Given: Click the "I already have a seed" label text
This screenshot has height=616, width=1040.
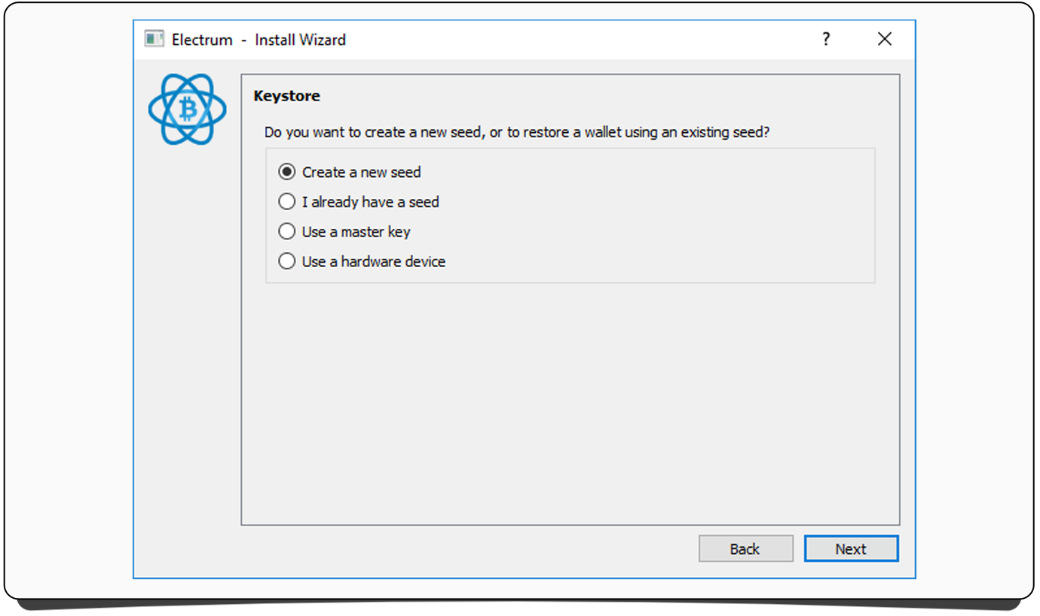Looking at the screenshot, I should 370,202.
